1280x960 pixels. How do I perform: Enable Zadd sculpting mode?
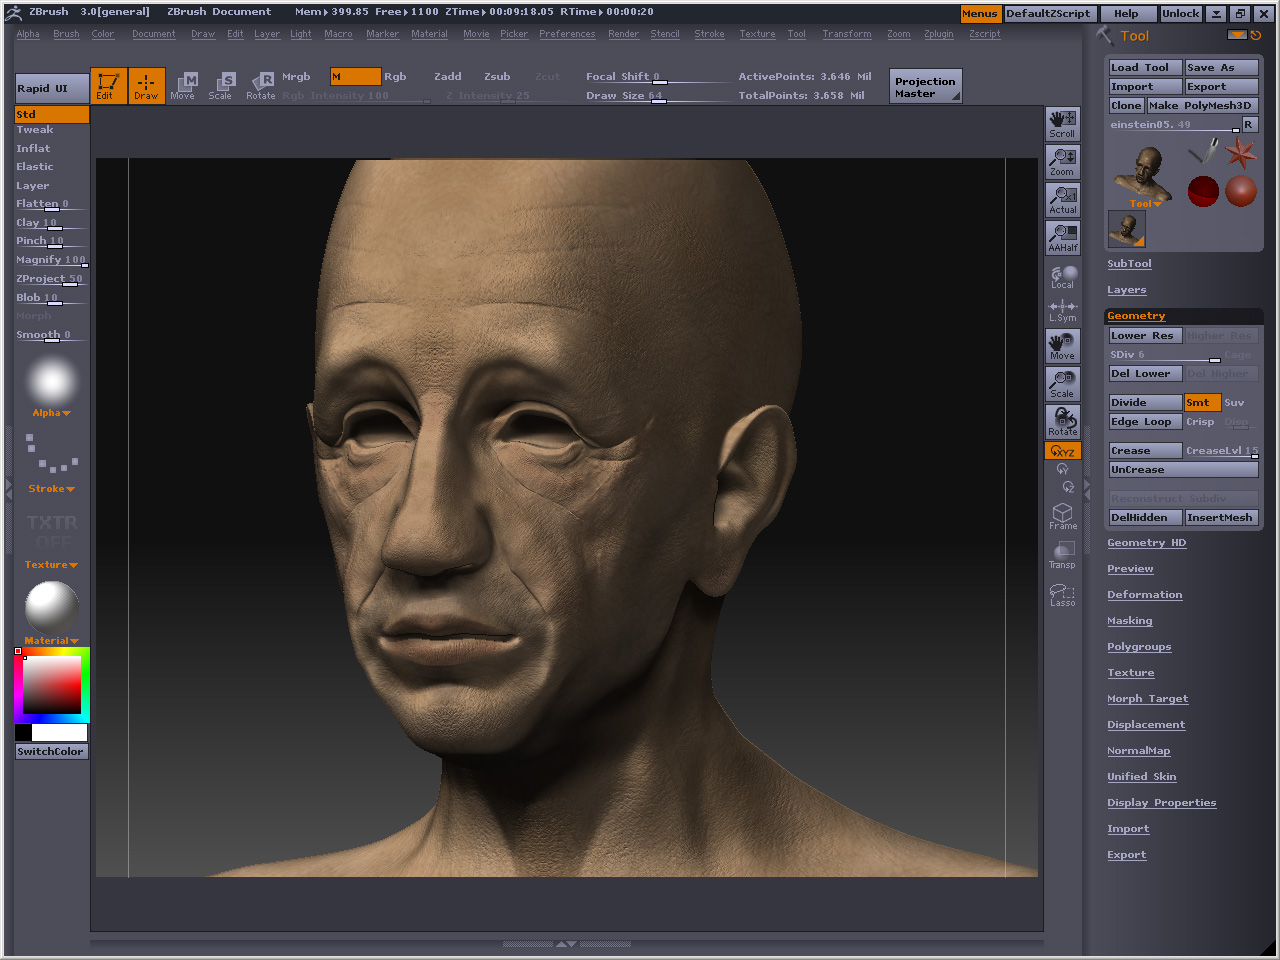click(x=448, y=77)
